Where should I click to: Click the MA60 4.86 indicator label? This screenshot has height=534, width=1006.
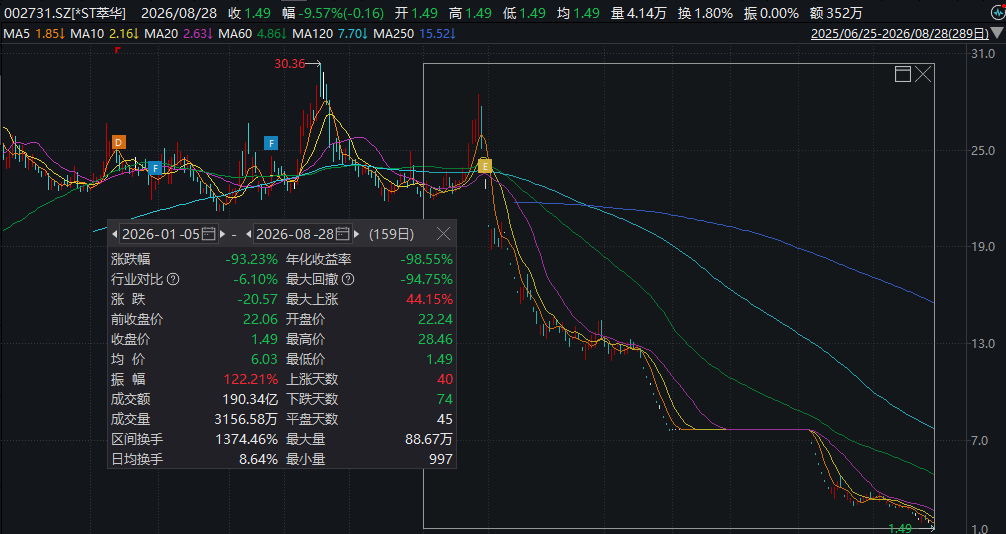[252, 33]
